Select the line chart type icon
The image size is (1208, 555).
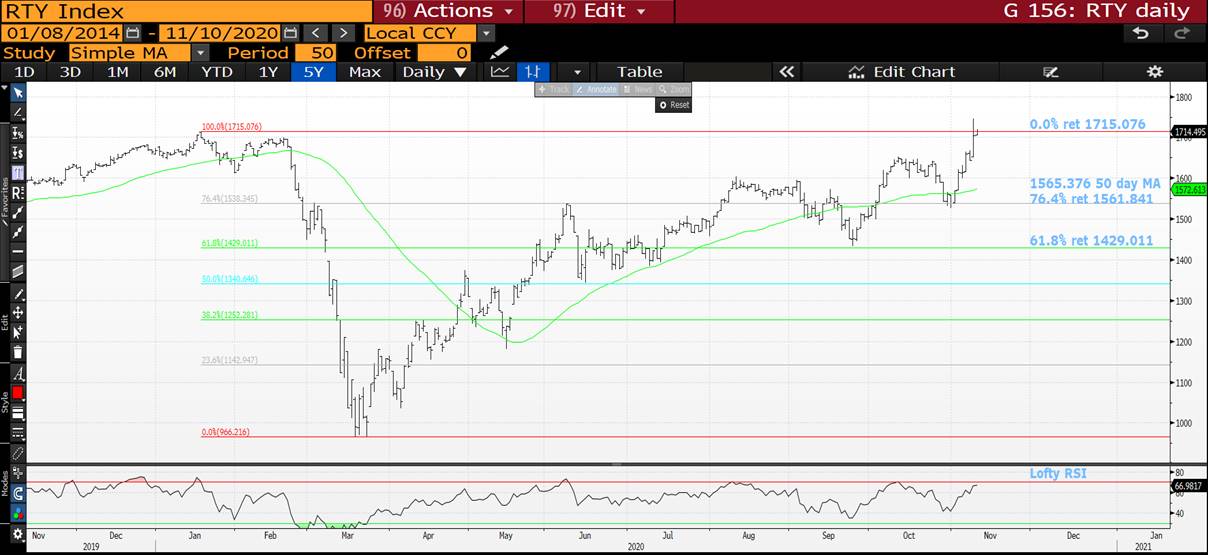click(x=500, y=72)
